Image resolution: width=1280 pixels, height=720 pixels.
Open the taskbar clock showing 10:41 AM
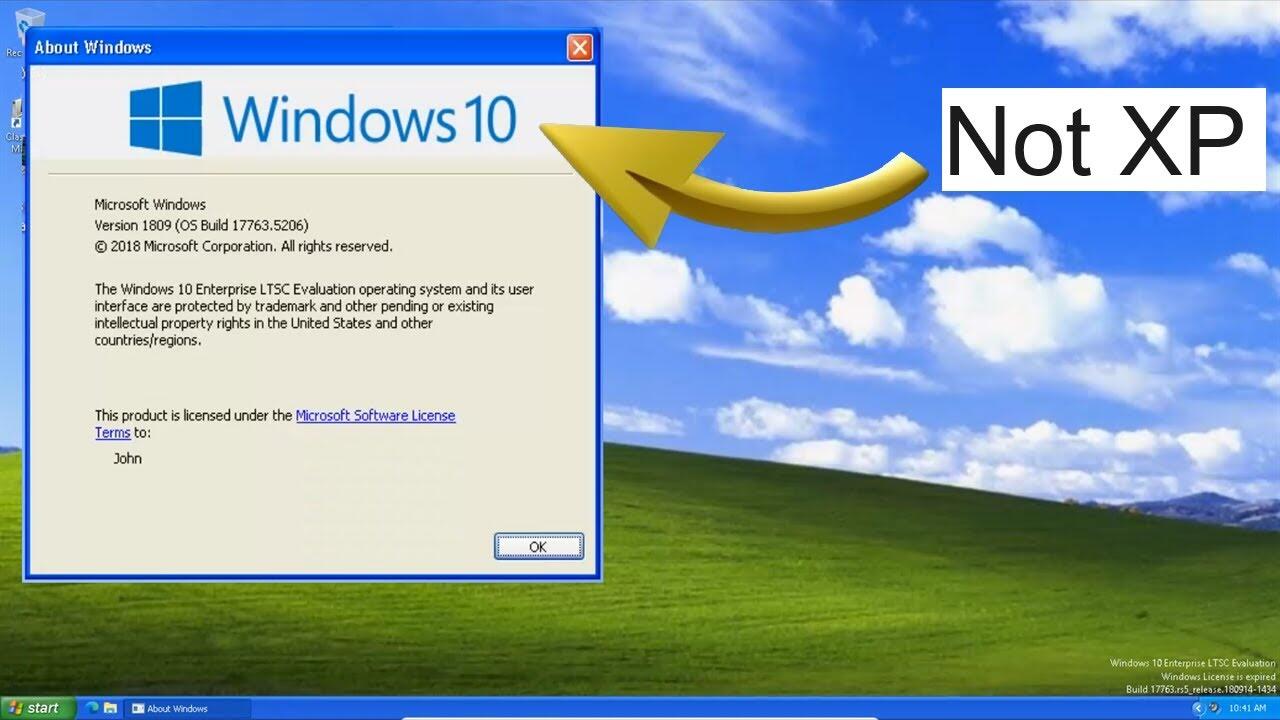pyautogui.click(x=1247, y=708)
